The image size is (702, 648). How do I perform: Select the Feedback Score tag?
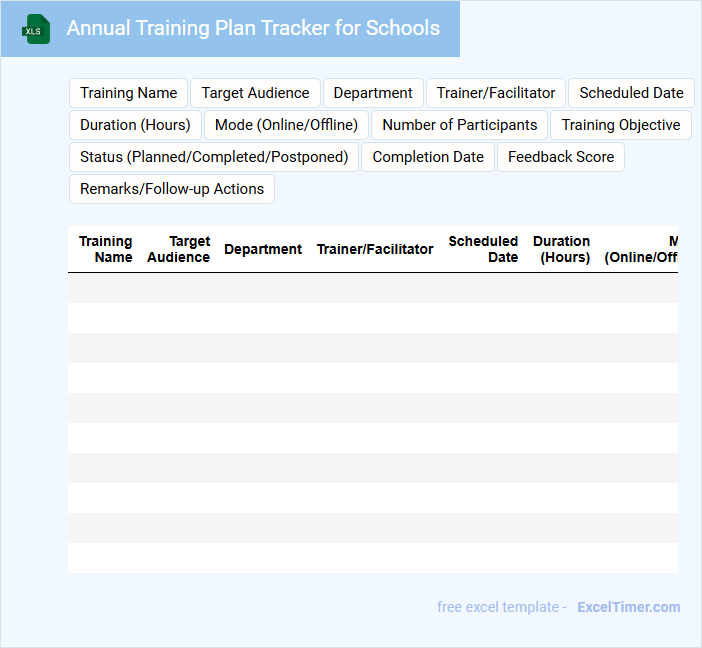(561, 157)
